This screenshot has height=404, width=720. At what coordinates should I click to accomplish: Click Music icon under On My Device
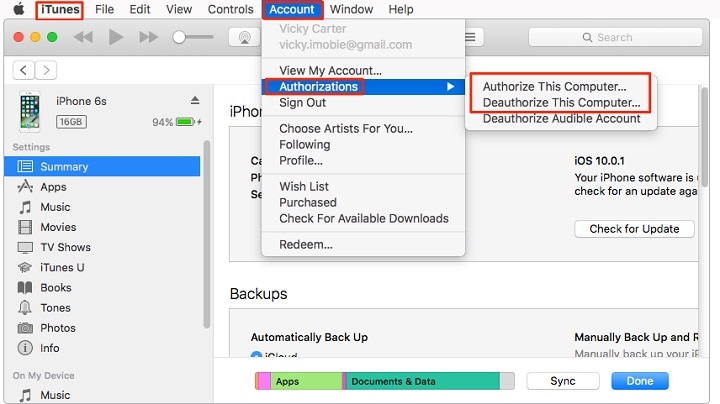(x=25, y=395)
